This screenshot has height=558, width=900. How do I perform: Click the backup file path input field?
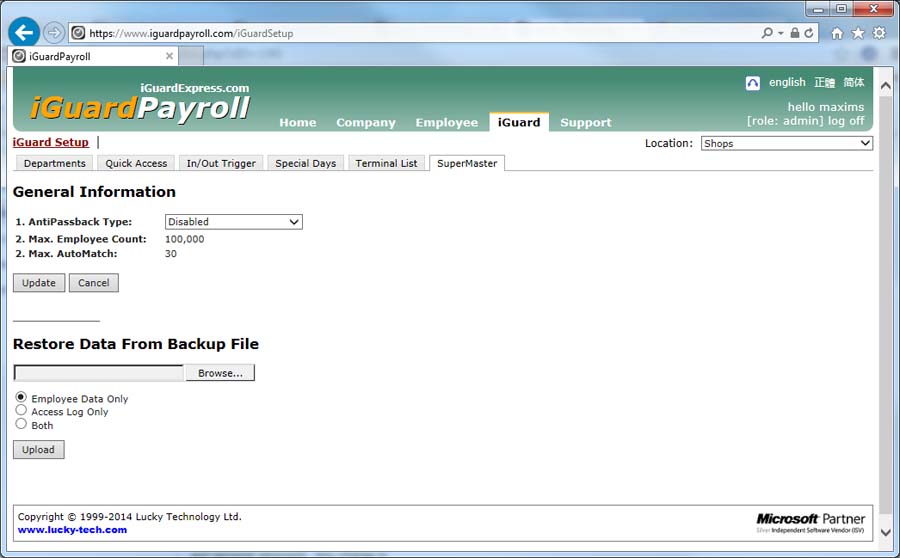[x=99, y=373]
